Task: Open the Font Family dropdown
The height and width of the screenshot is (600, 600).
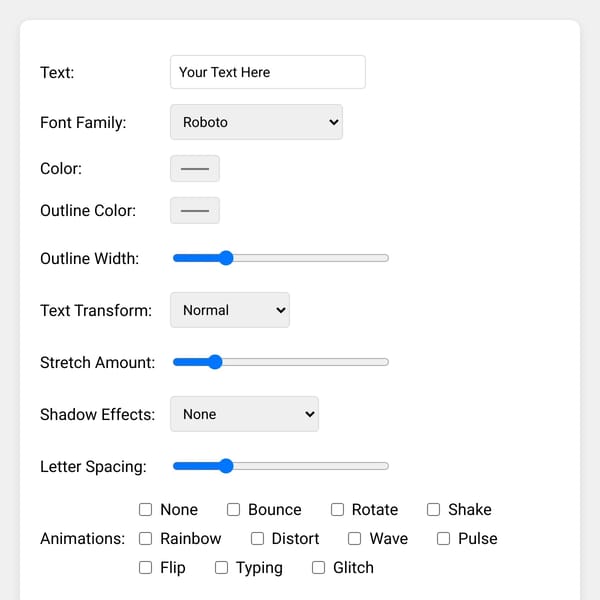Action: tap(256, 122)
